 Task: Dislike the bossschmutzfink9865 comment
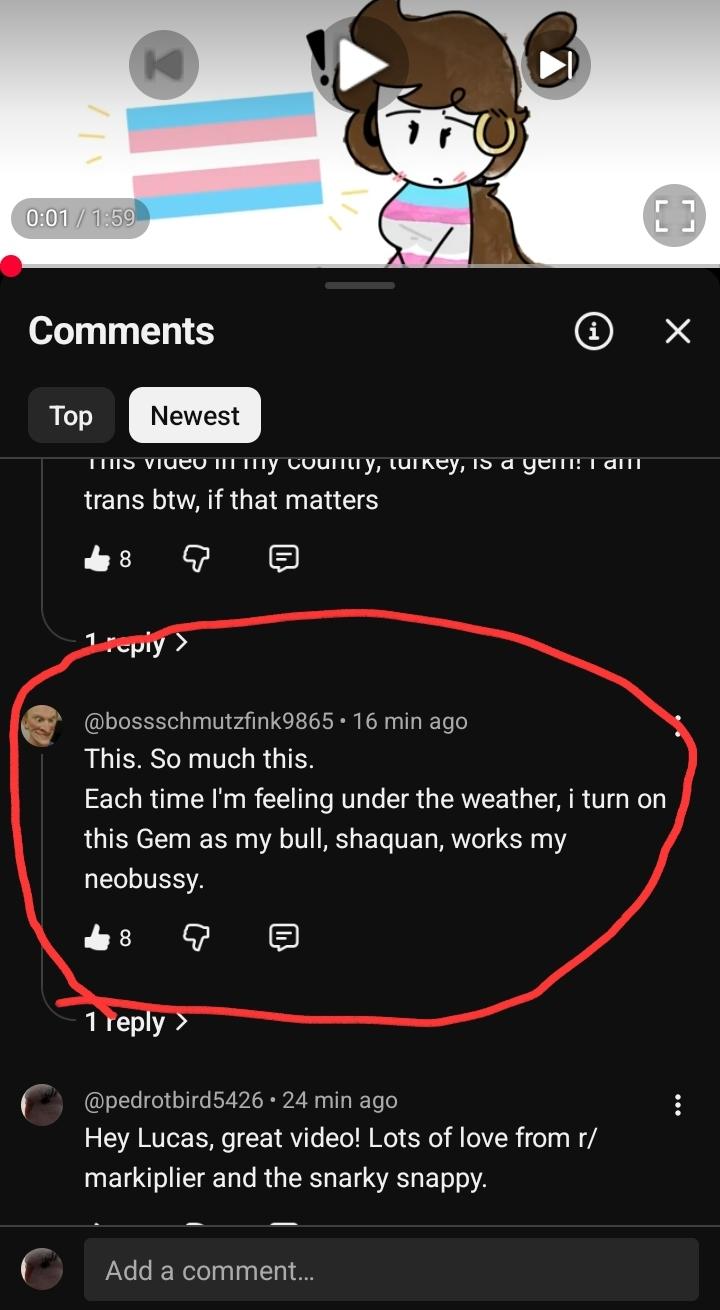click(196, 937)
